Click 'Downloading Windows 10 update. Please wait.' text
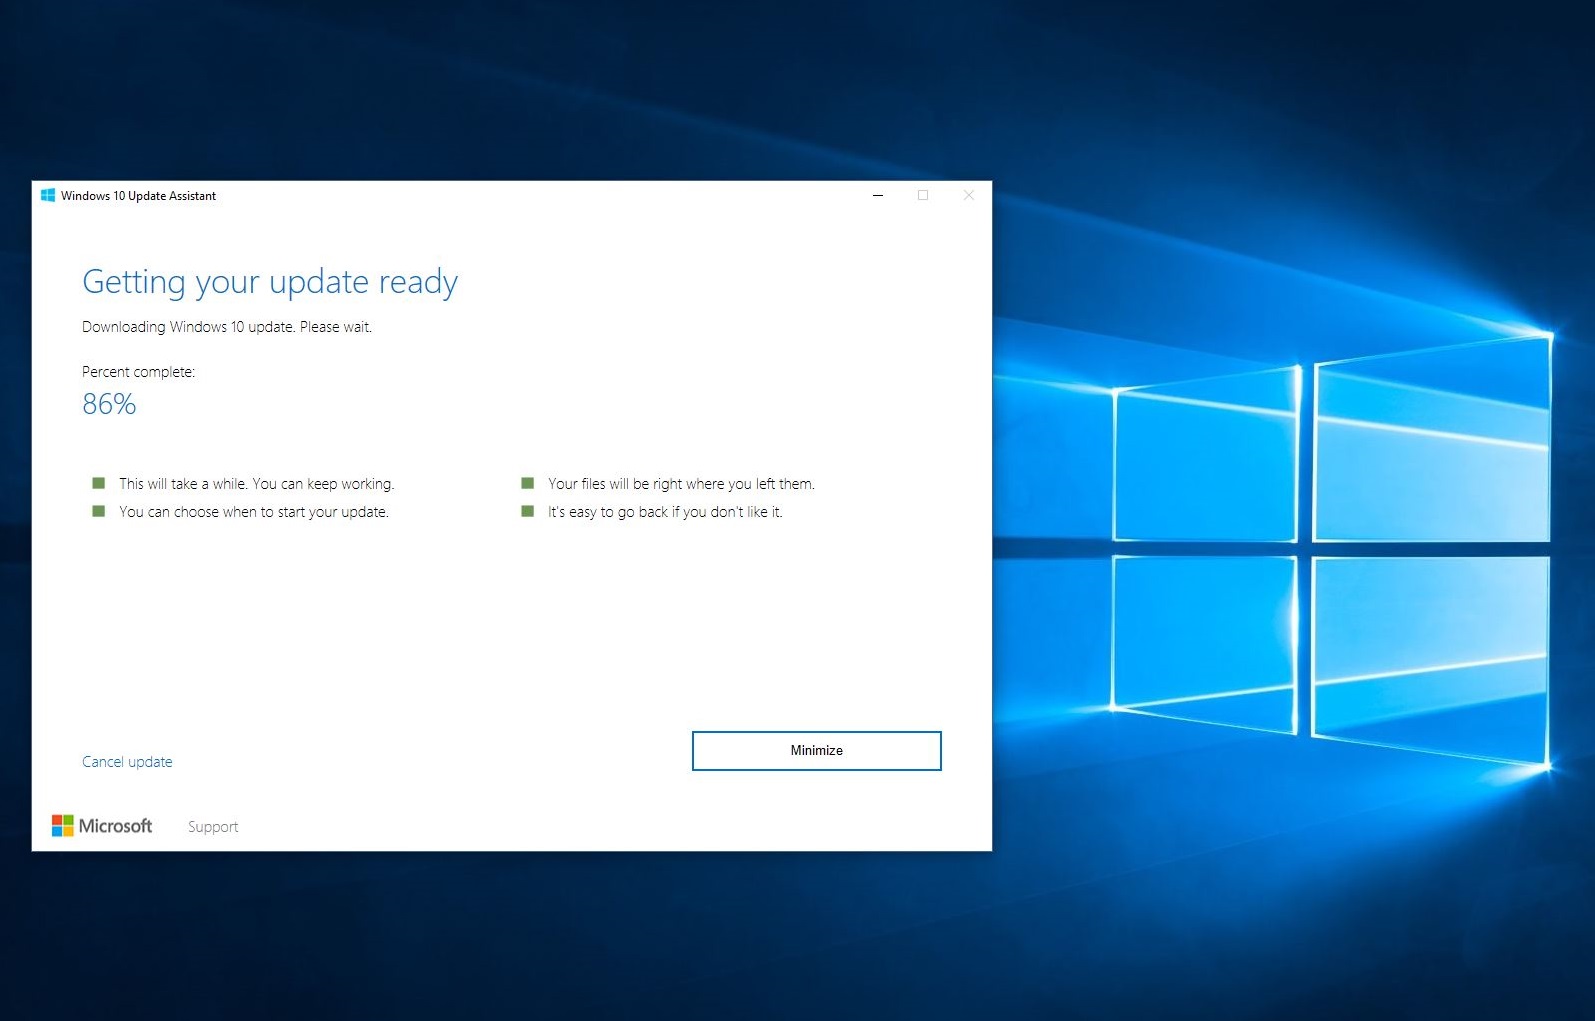Viewport: 1595px width, 1021px height. (227, 327)
